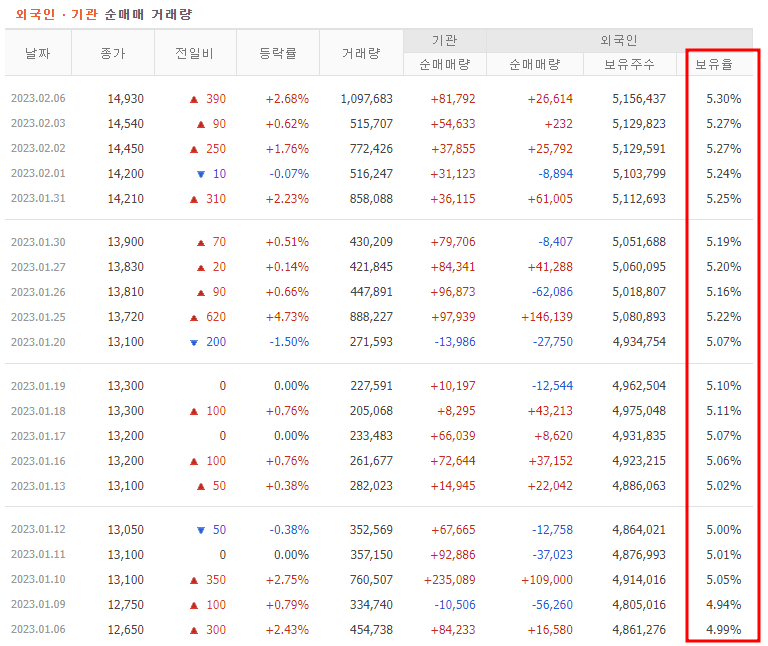Click holdings value 5,156,437
Image resolution: width=768 pixels, height=646 pixels.
point(639,98)
